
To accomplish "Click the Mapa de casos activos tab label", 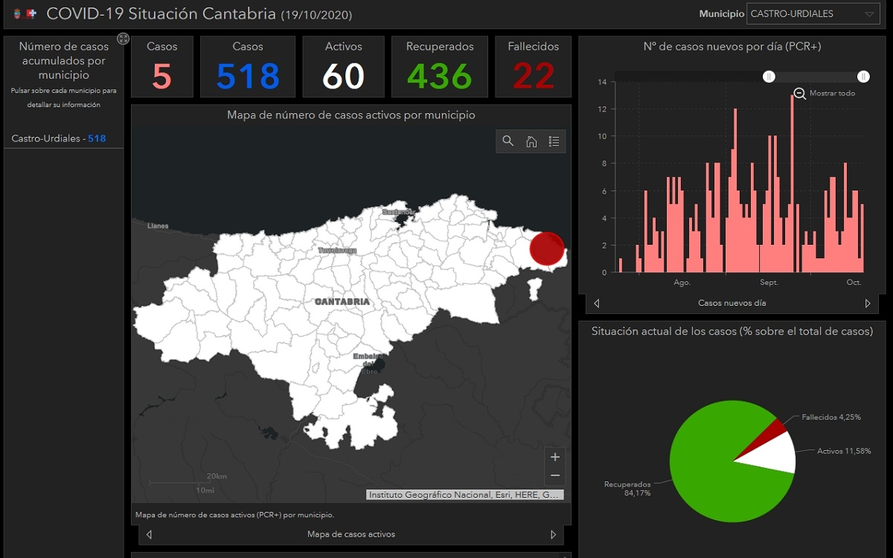I will (x=351, y=535).
